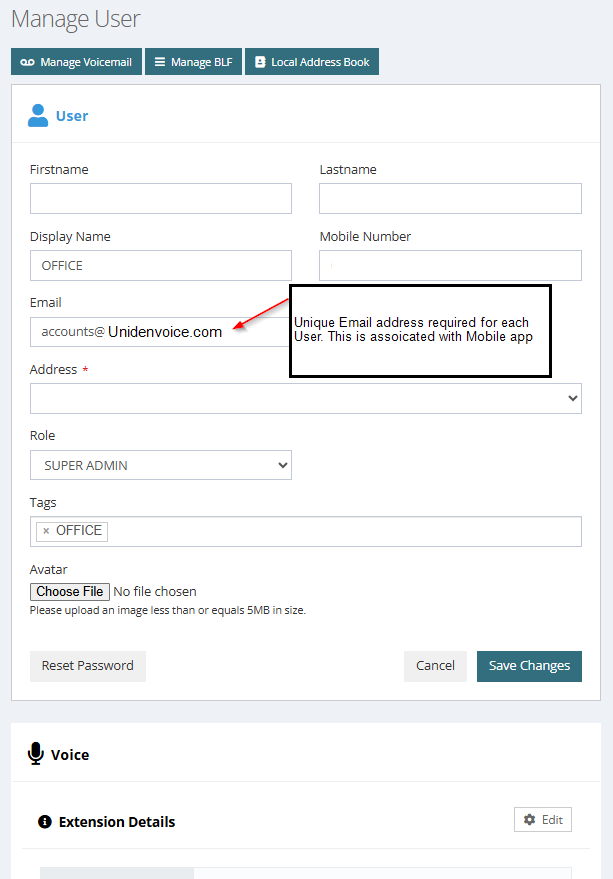Click the info icon beside Extension Details
The width and height of the screenshot is (613, 879).
click(x=44, y=822)
